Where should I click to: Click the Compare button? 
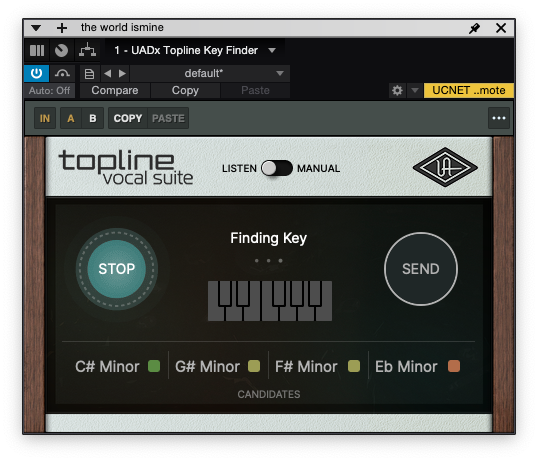point(115,90)
